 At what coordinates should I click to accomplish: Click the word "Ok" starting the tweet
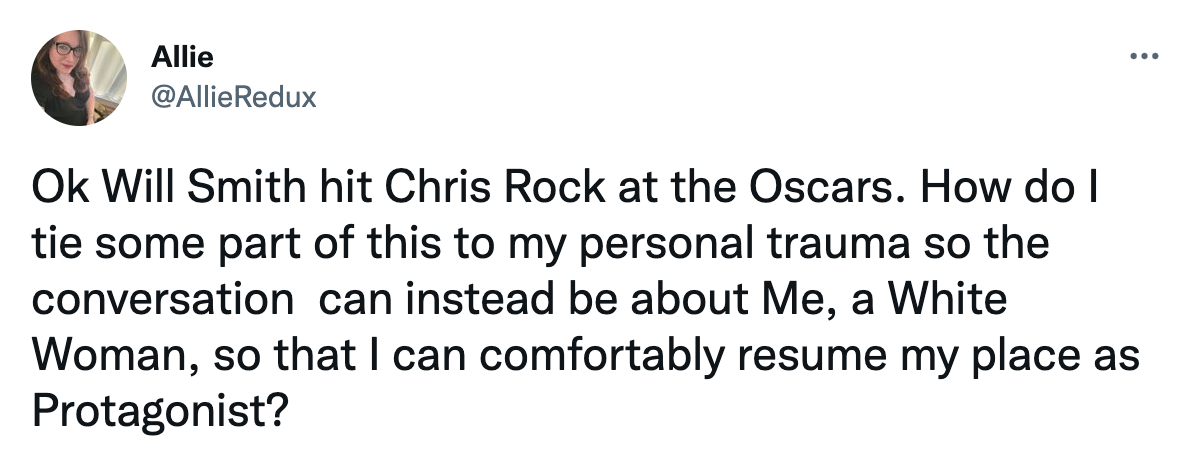point(53,190)
